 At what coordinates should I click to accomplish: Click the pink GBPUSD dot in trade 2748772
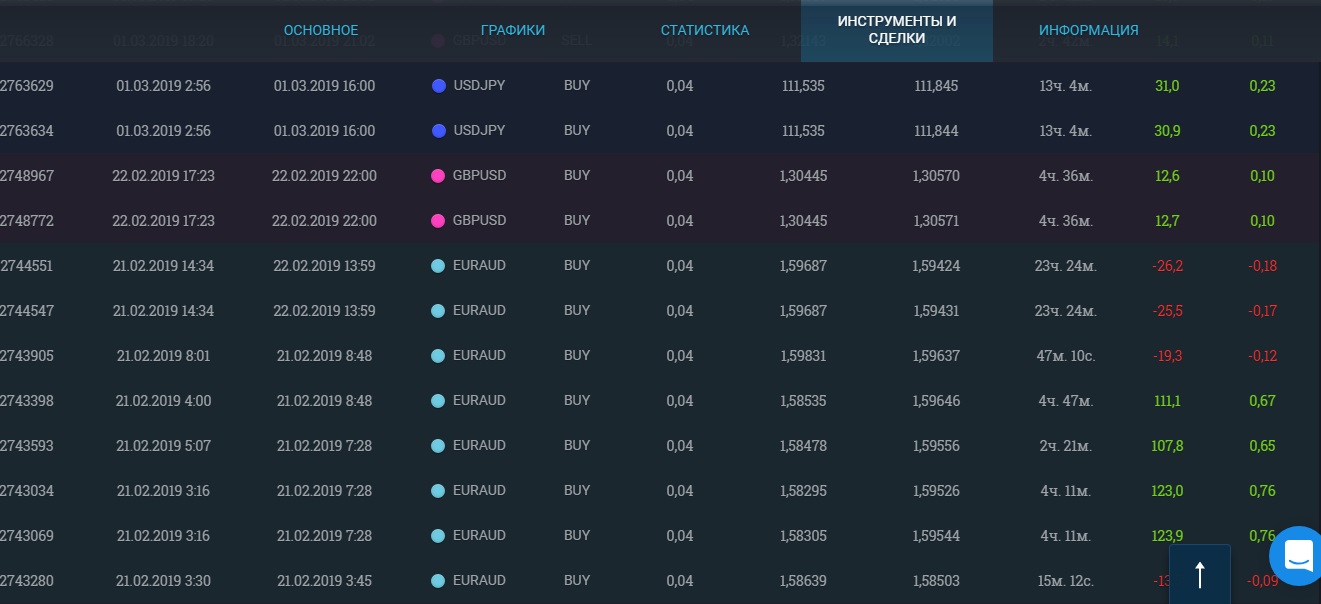click(x=438, y=221)
